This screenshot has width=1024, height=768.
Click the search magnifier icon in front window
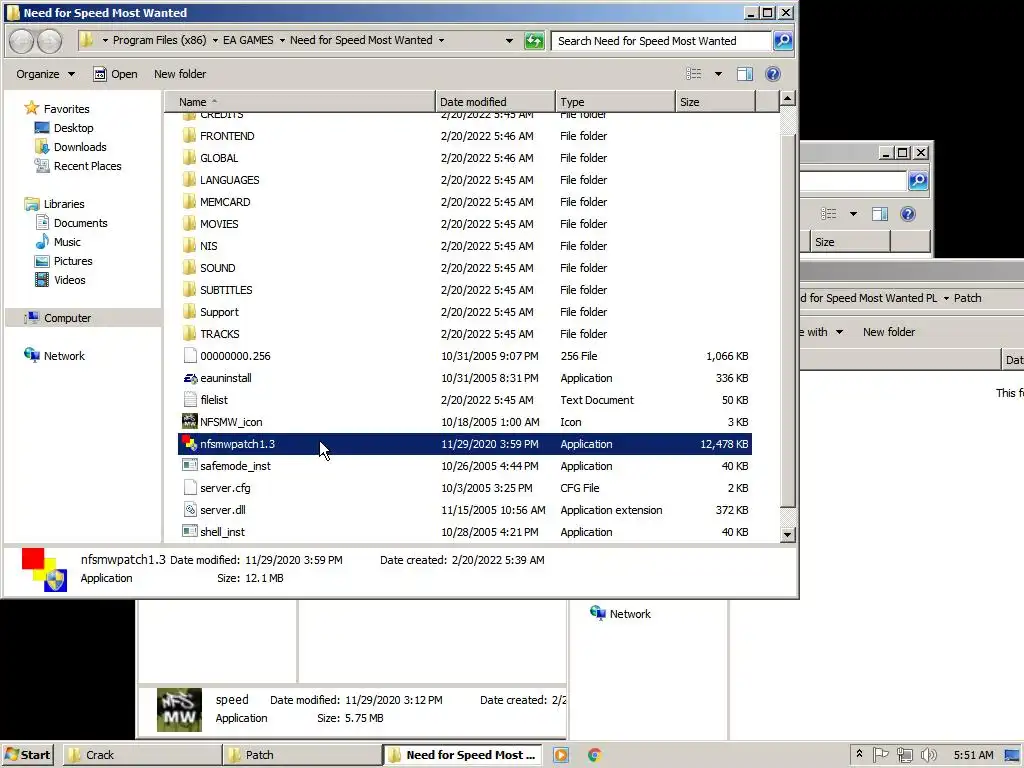point(782,40)
